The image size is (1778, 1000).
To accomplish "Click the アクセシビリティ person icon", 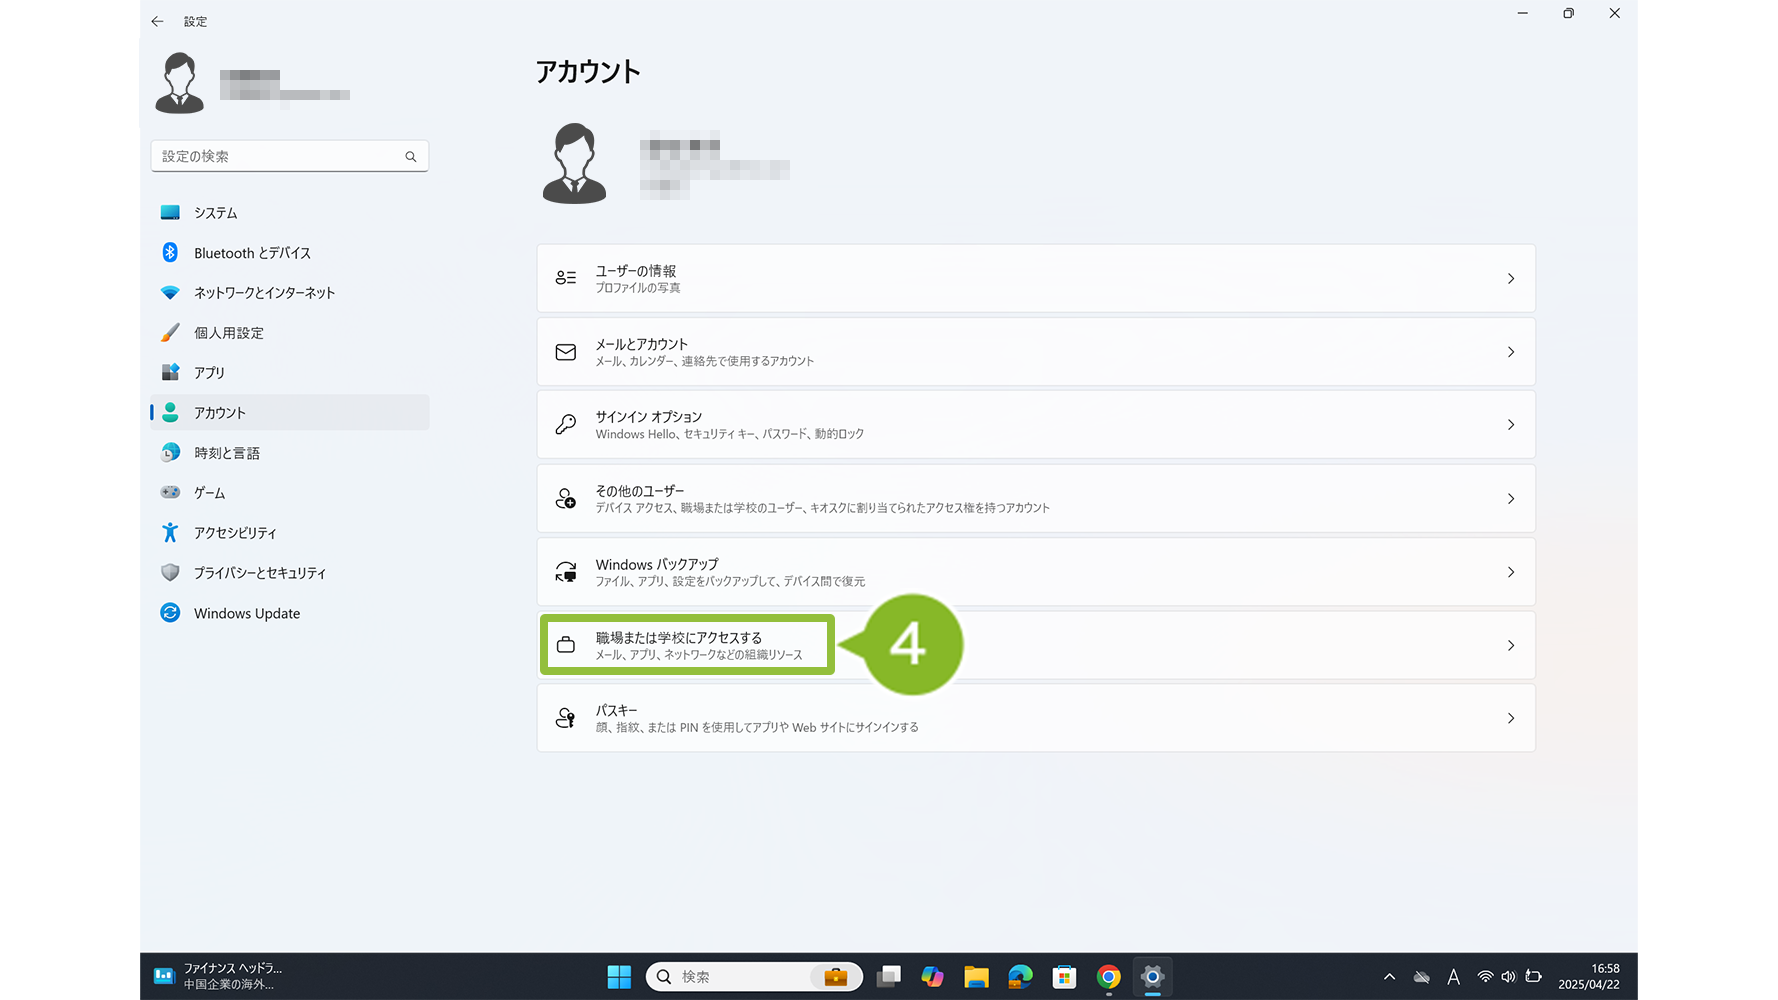I will click(170, 533).
